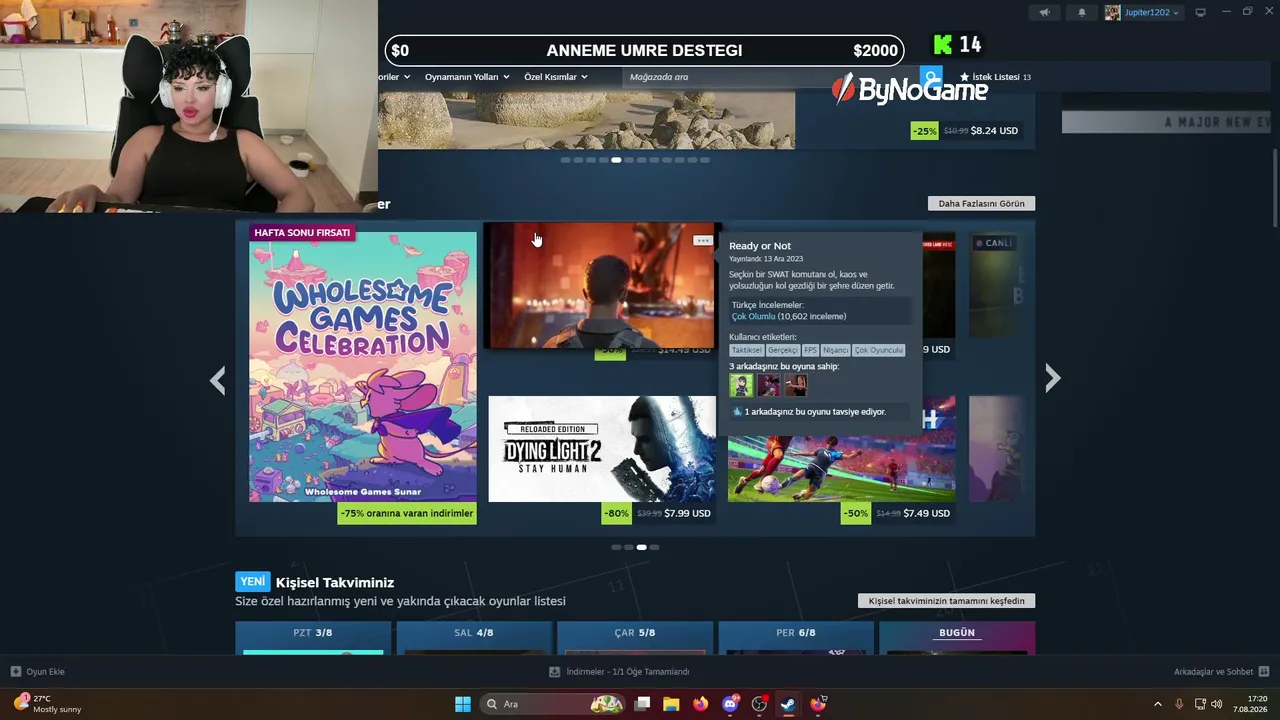
Task: Click the second friend avatar owning the game
Action: pyautogui.click(x=768, y=385)
